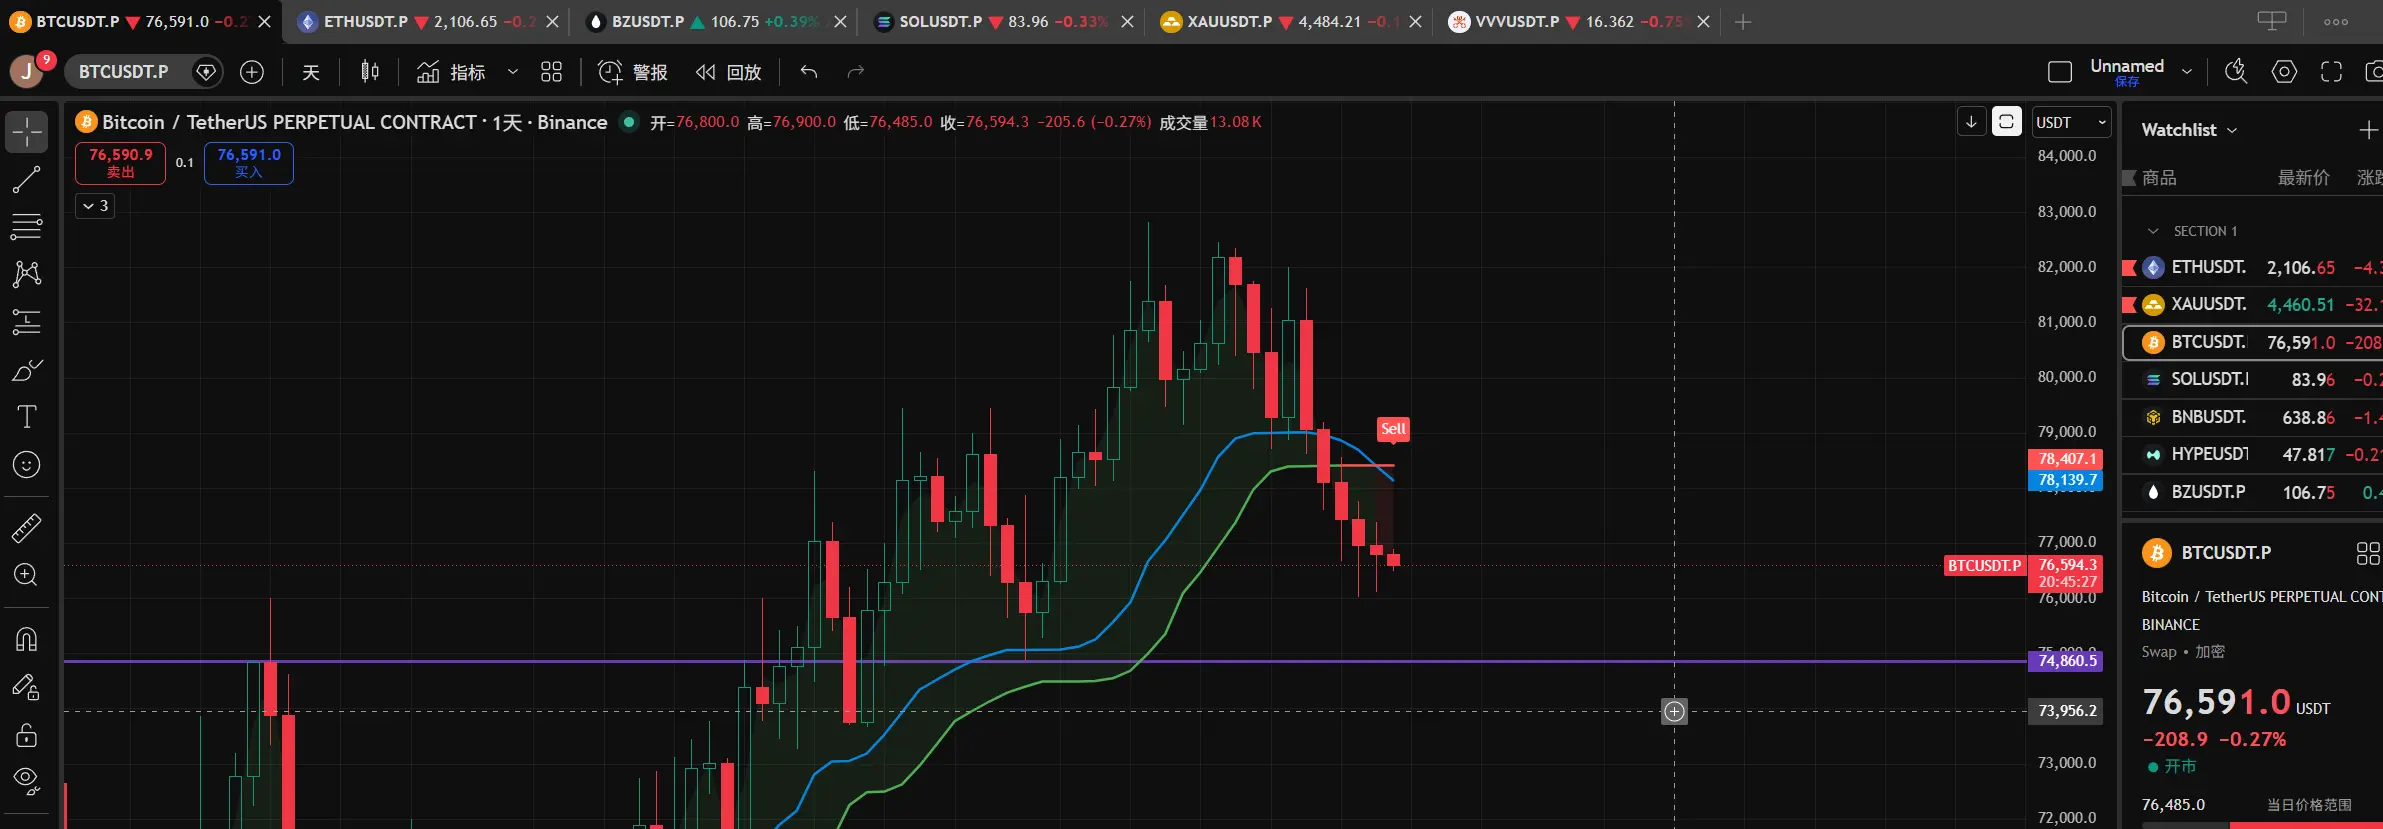Click the plus button at crosshair price 73,956.2
This screenshot has width=2383, height=829.
click(1675, 711)
